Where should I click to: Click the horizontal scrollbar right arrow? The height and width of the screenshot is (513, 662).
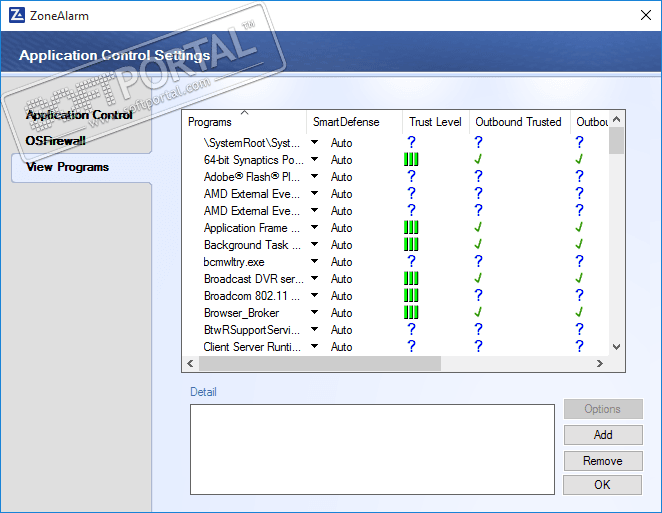click(600, 363)
